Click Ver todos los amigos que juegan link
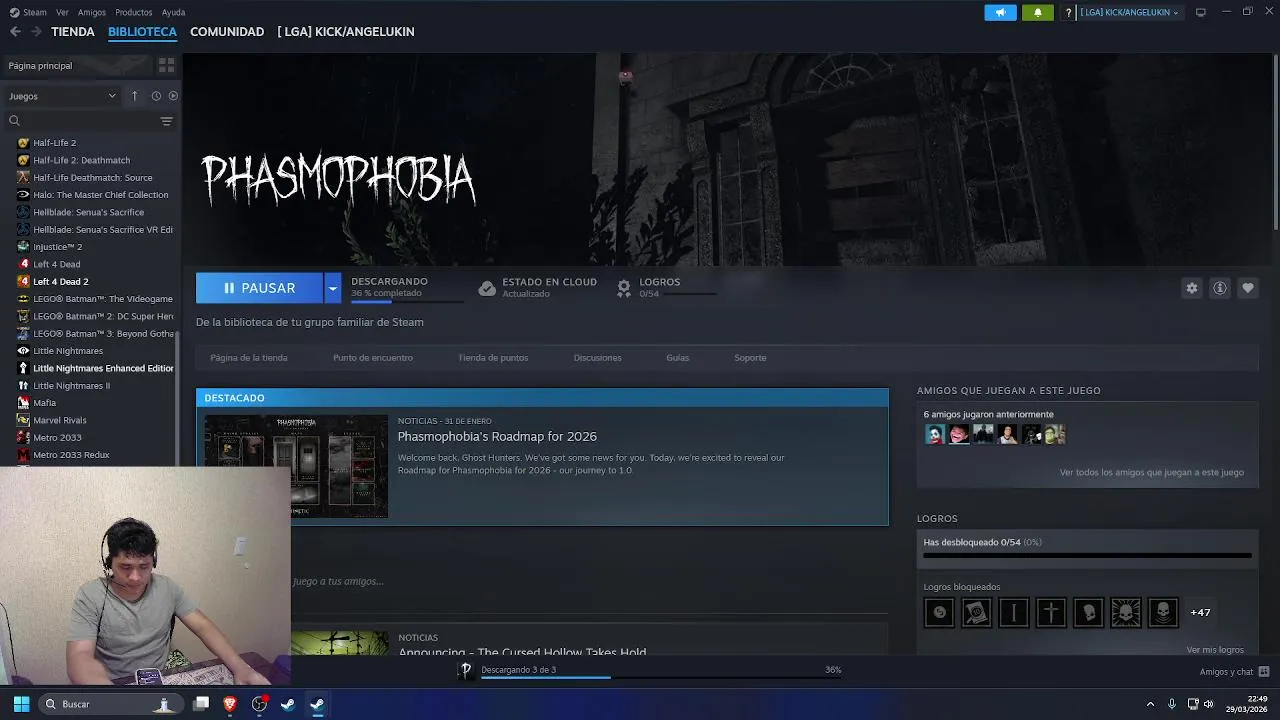The width and height of the screenshot is (1280, 720). (1152, 472)
